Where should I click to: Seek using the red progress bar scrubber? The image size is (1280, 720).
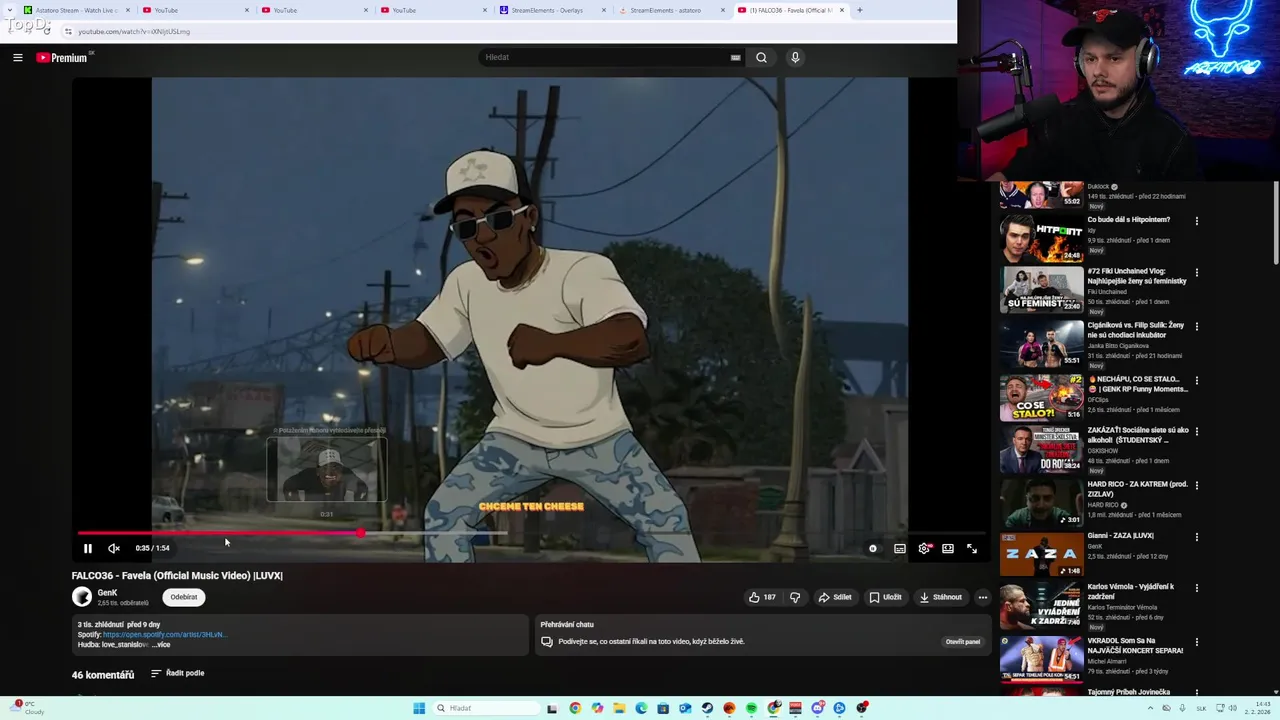point(360,533)
